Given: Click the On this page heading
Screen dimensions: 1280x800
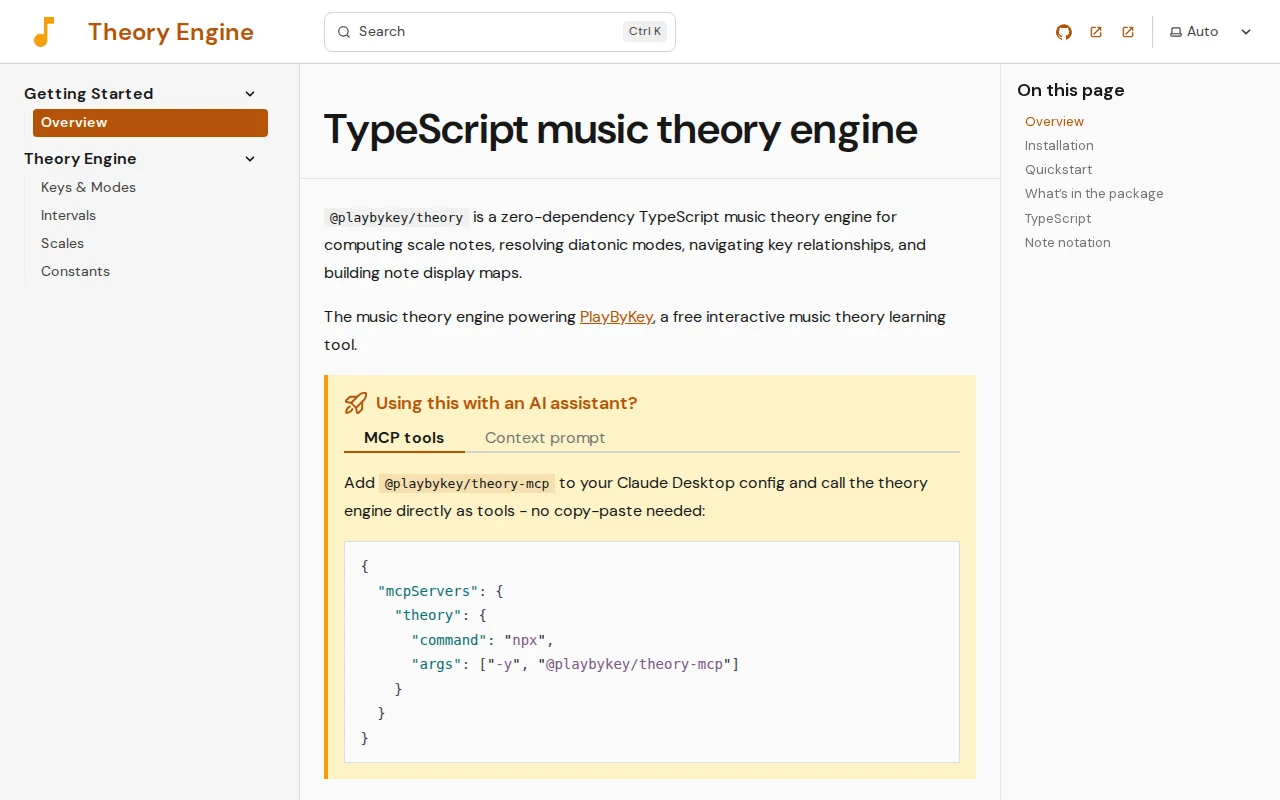Looking at the screenshot, I should pyautogui.click(x=1071, y=90).
